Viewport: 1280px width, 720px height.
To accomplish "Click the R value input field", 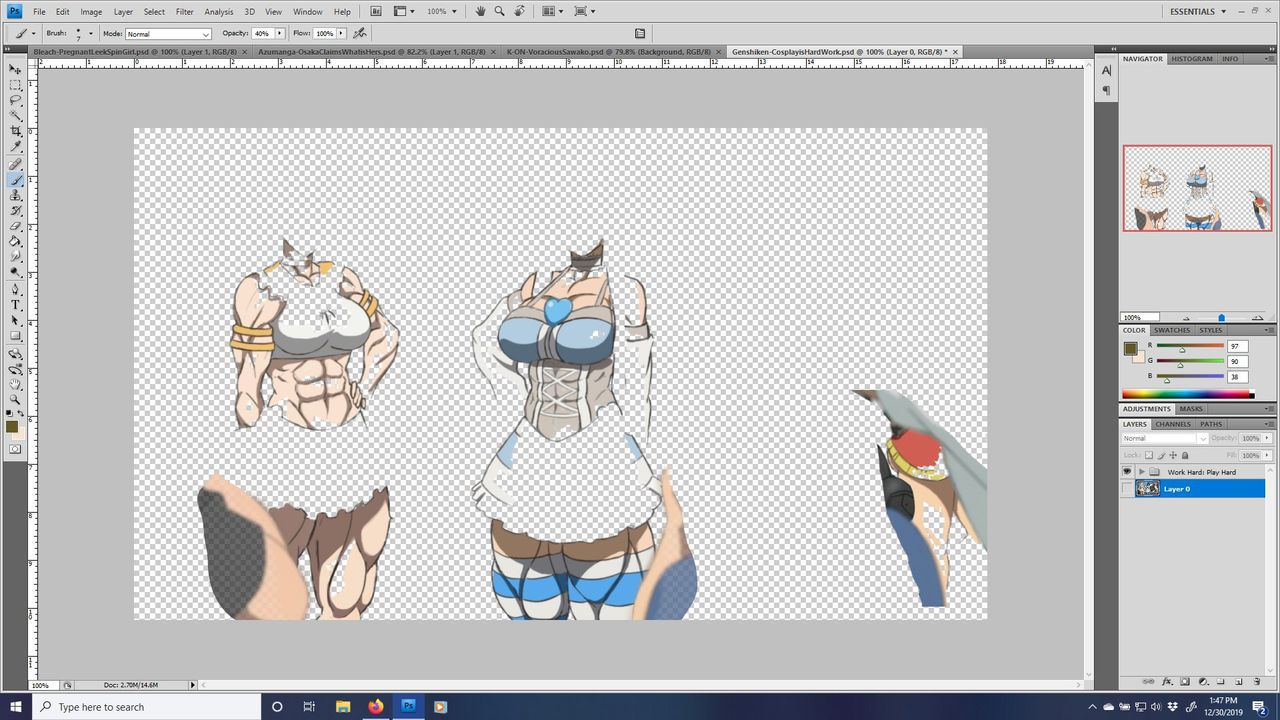I will [x=1237, y=346].
